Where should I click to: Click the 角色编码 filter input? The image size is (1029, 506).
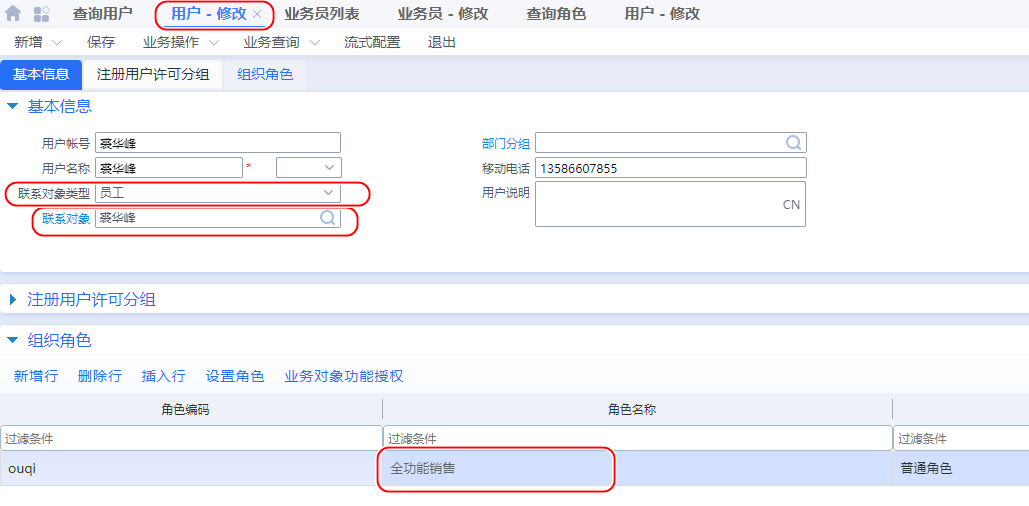191,438
